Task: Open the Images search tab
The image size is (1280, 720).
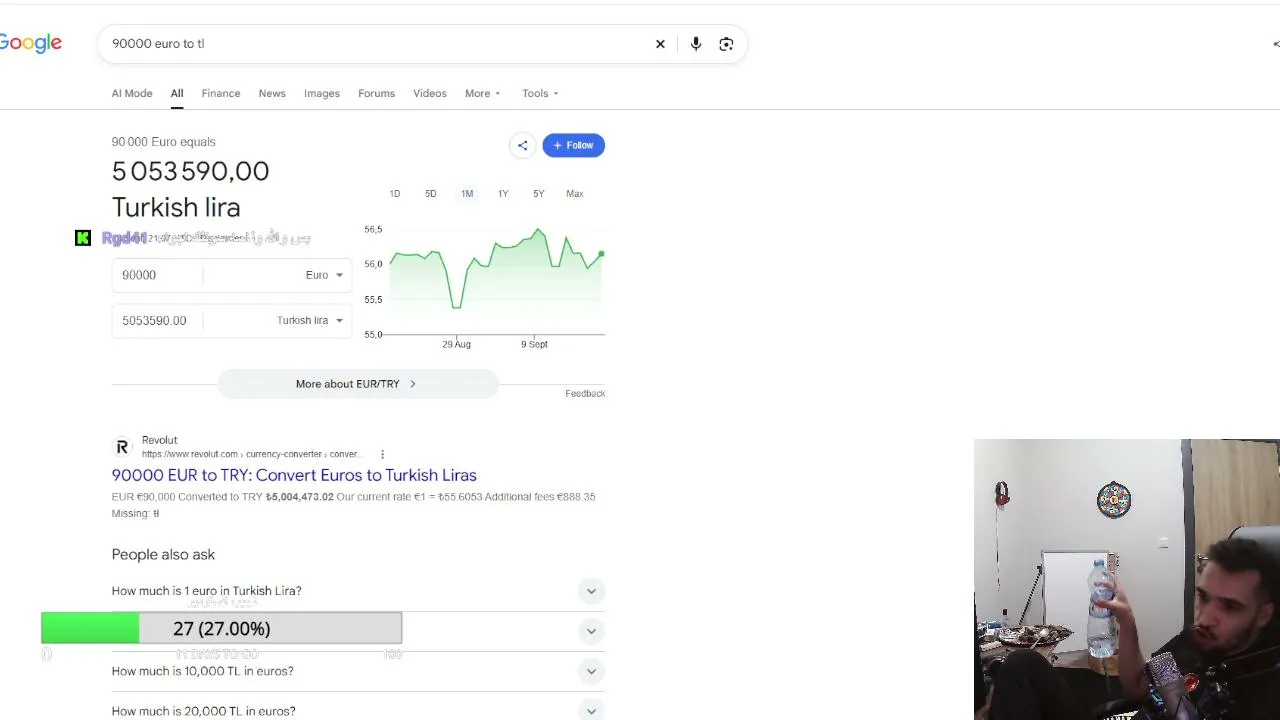Action: [322, 93]
